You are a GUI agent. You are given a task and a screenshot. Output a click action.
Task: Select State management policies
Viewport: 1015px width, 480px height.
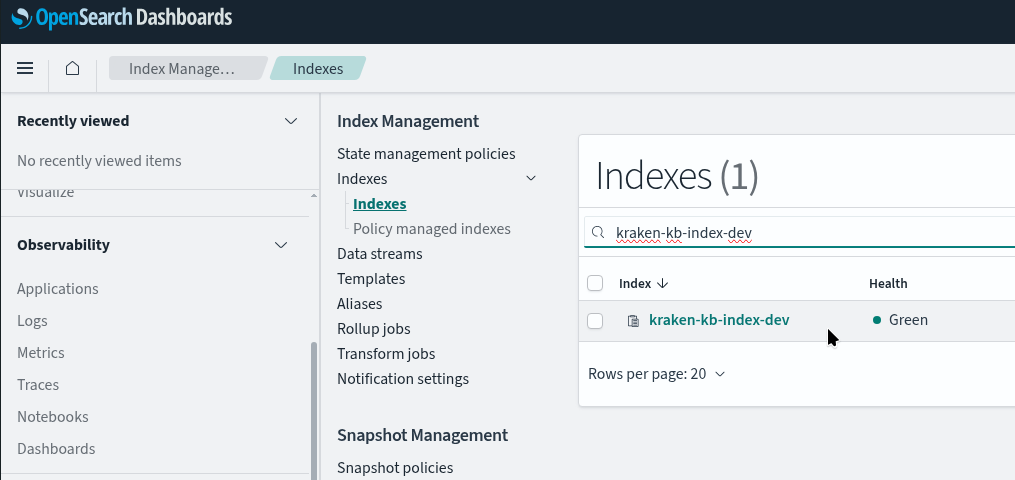coord(426,154)
